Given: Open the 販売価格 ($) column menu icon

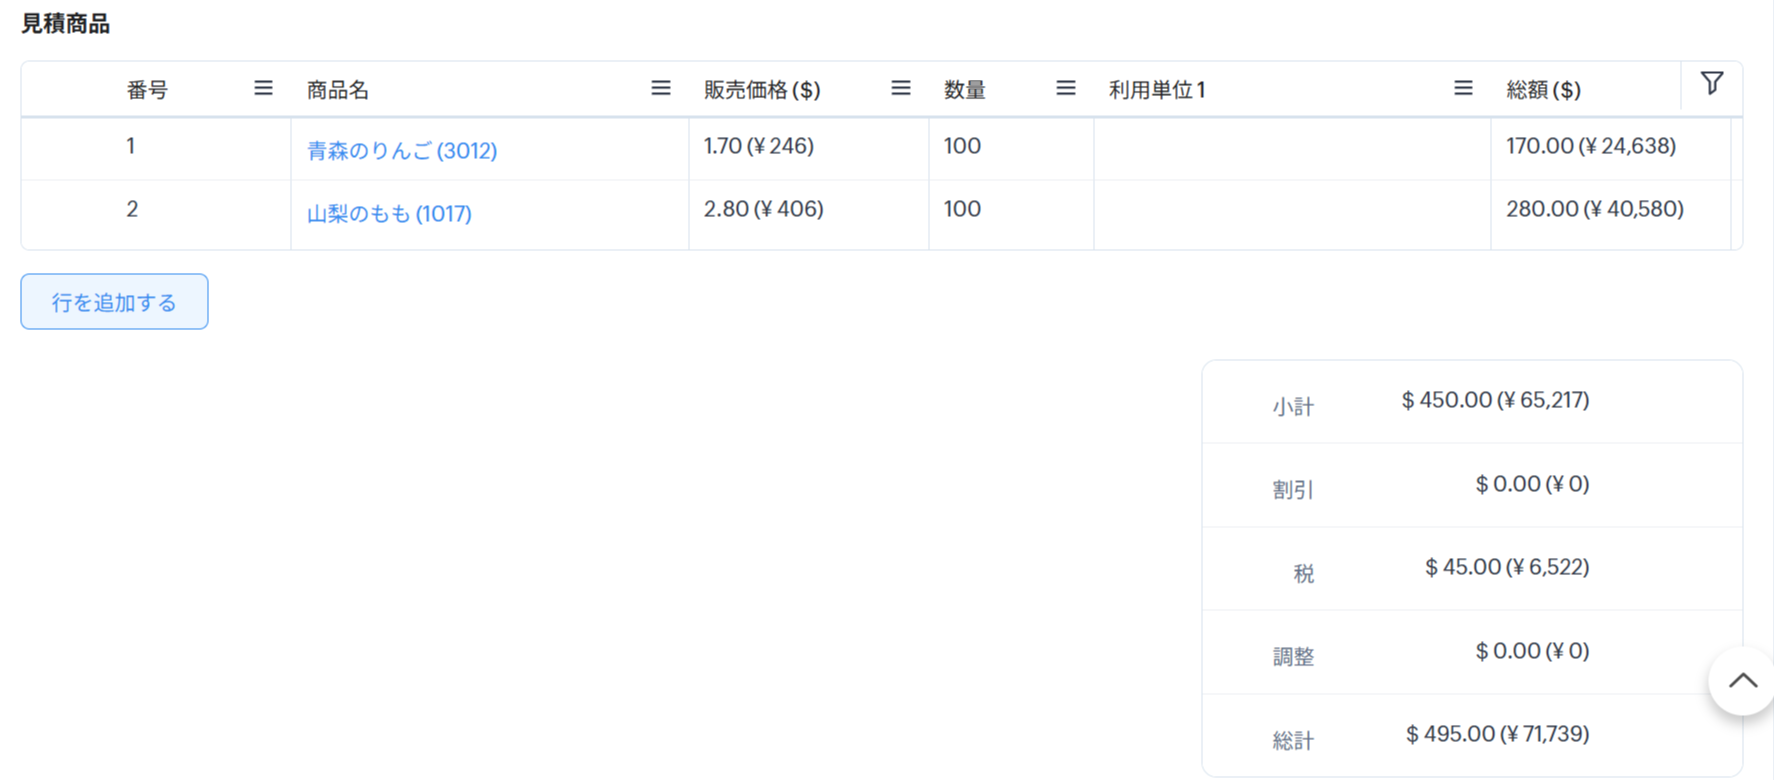Looking at the screenshot, I should click(901, 89).
